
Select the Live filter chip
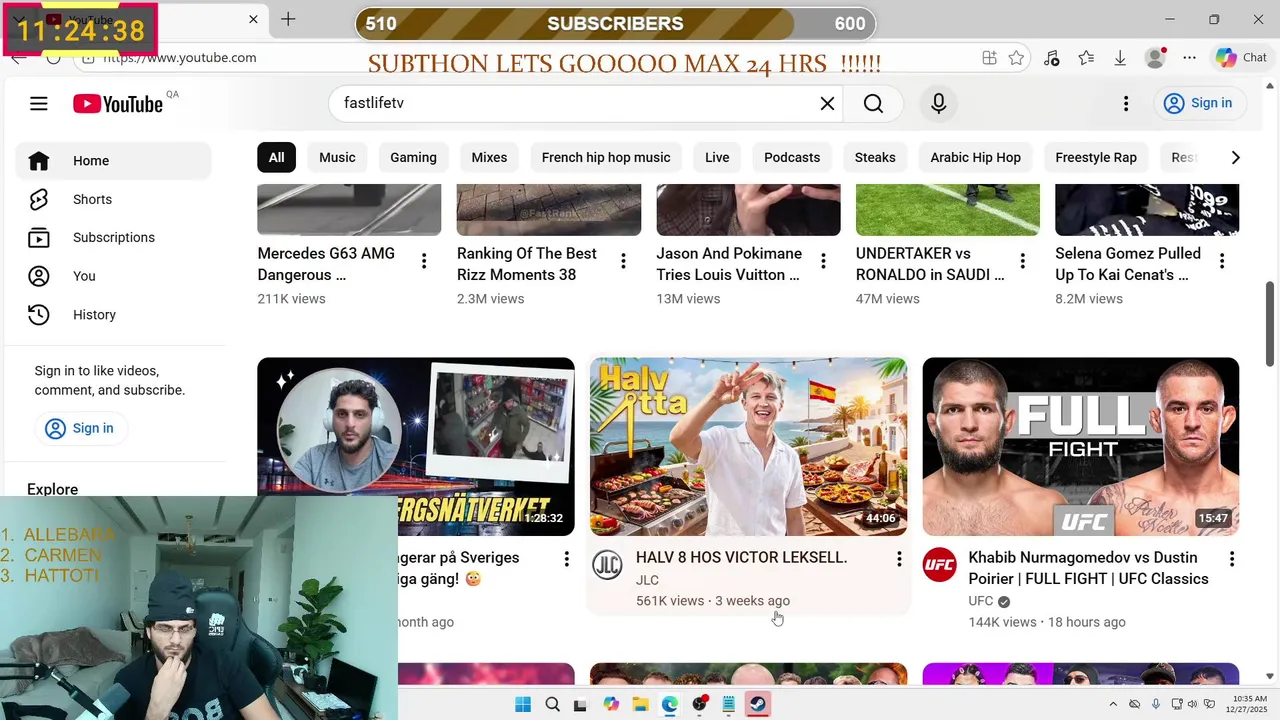pyautogui.click(x=717, y=157)
